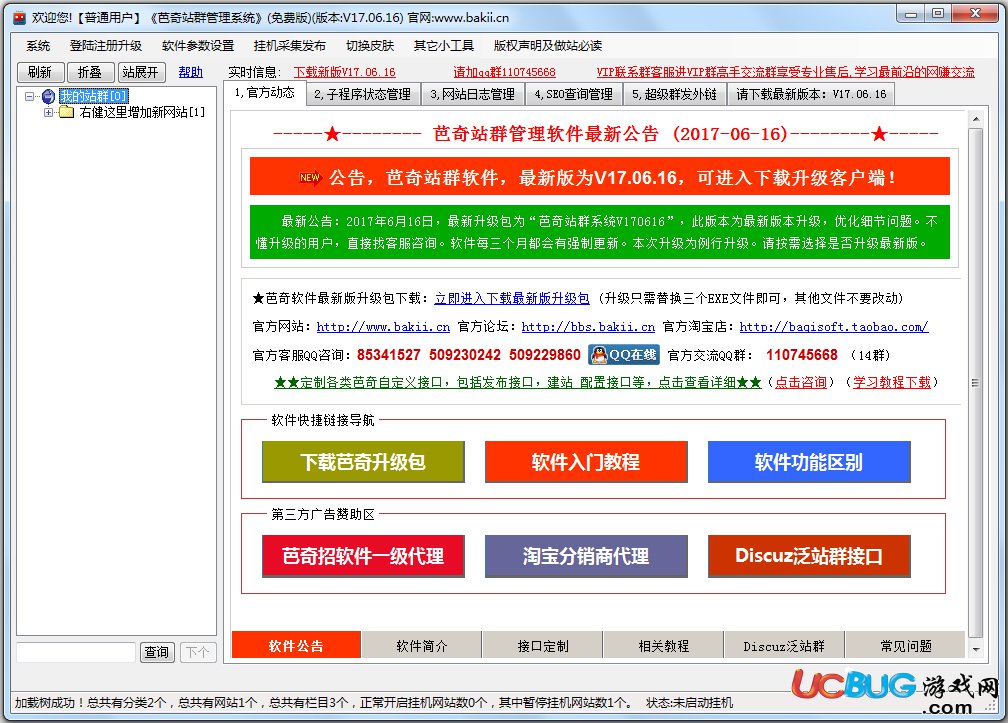Click the QQ group number 110745668
1008x723 pixels.
tap(802, 355)
